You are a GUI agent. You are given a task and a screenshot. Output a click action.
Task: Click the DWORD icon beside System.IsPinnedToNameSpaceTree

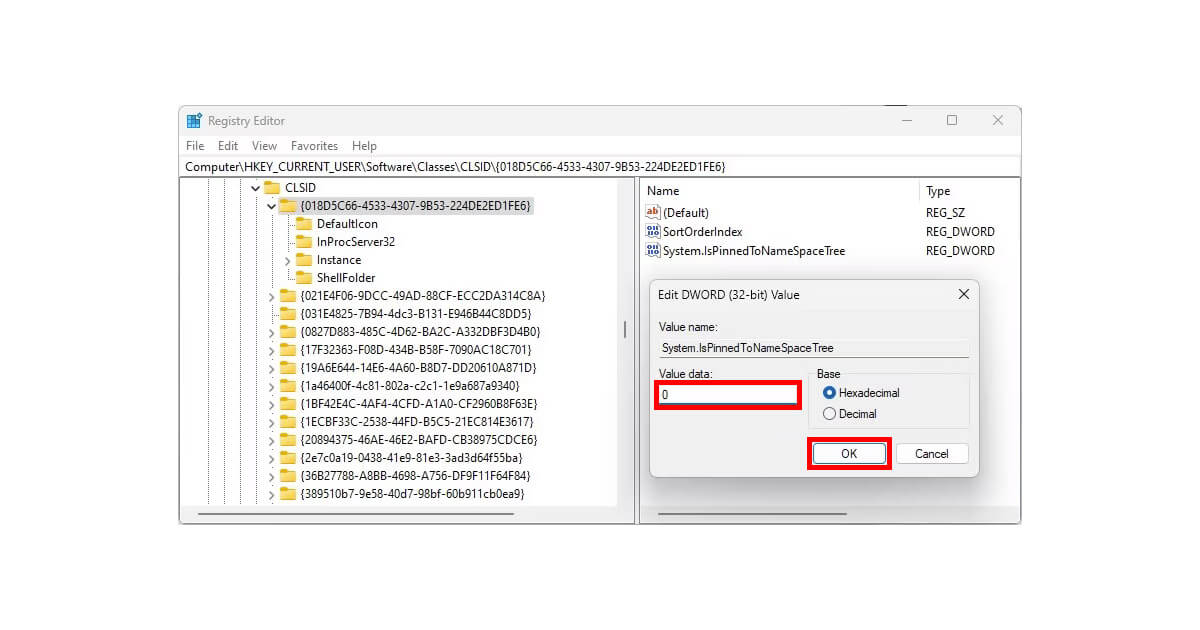[x=651, y=251]
